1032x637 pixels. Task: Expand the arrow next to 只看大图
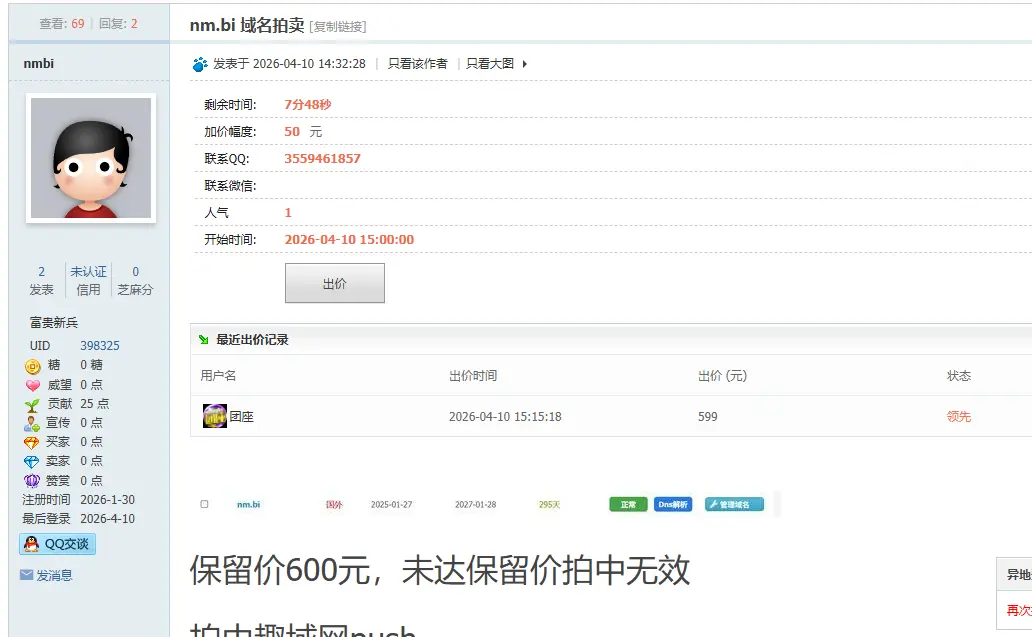point(525,64)
